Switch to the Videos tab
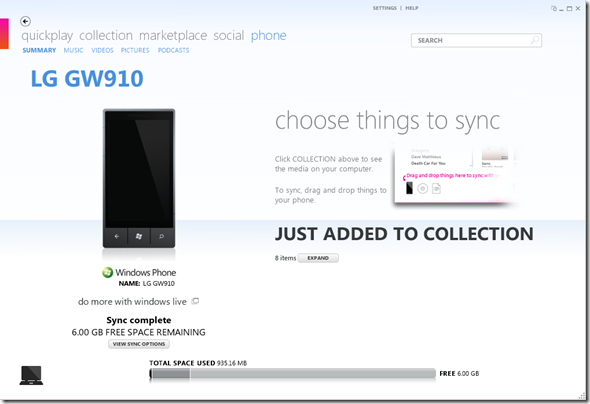The height and width of the screenshot is (404, 590). tap(102, 50)
